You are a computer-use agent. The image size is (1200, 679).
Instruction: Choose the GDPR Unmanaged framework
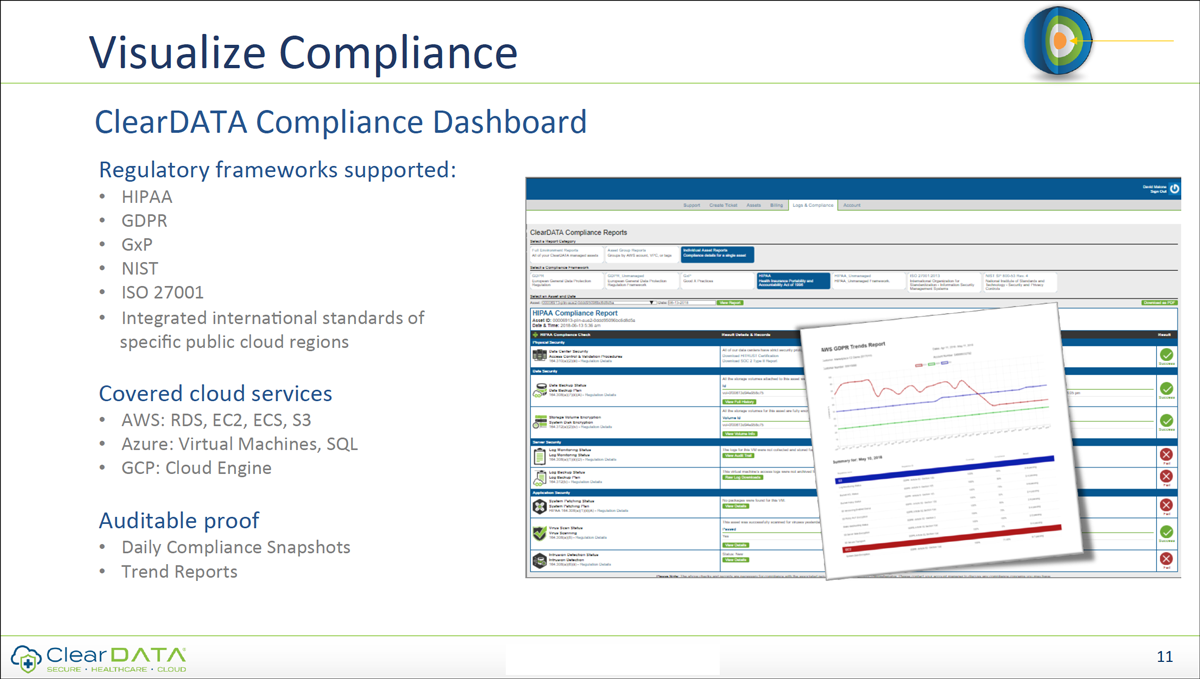click(x=642, y=281)
